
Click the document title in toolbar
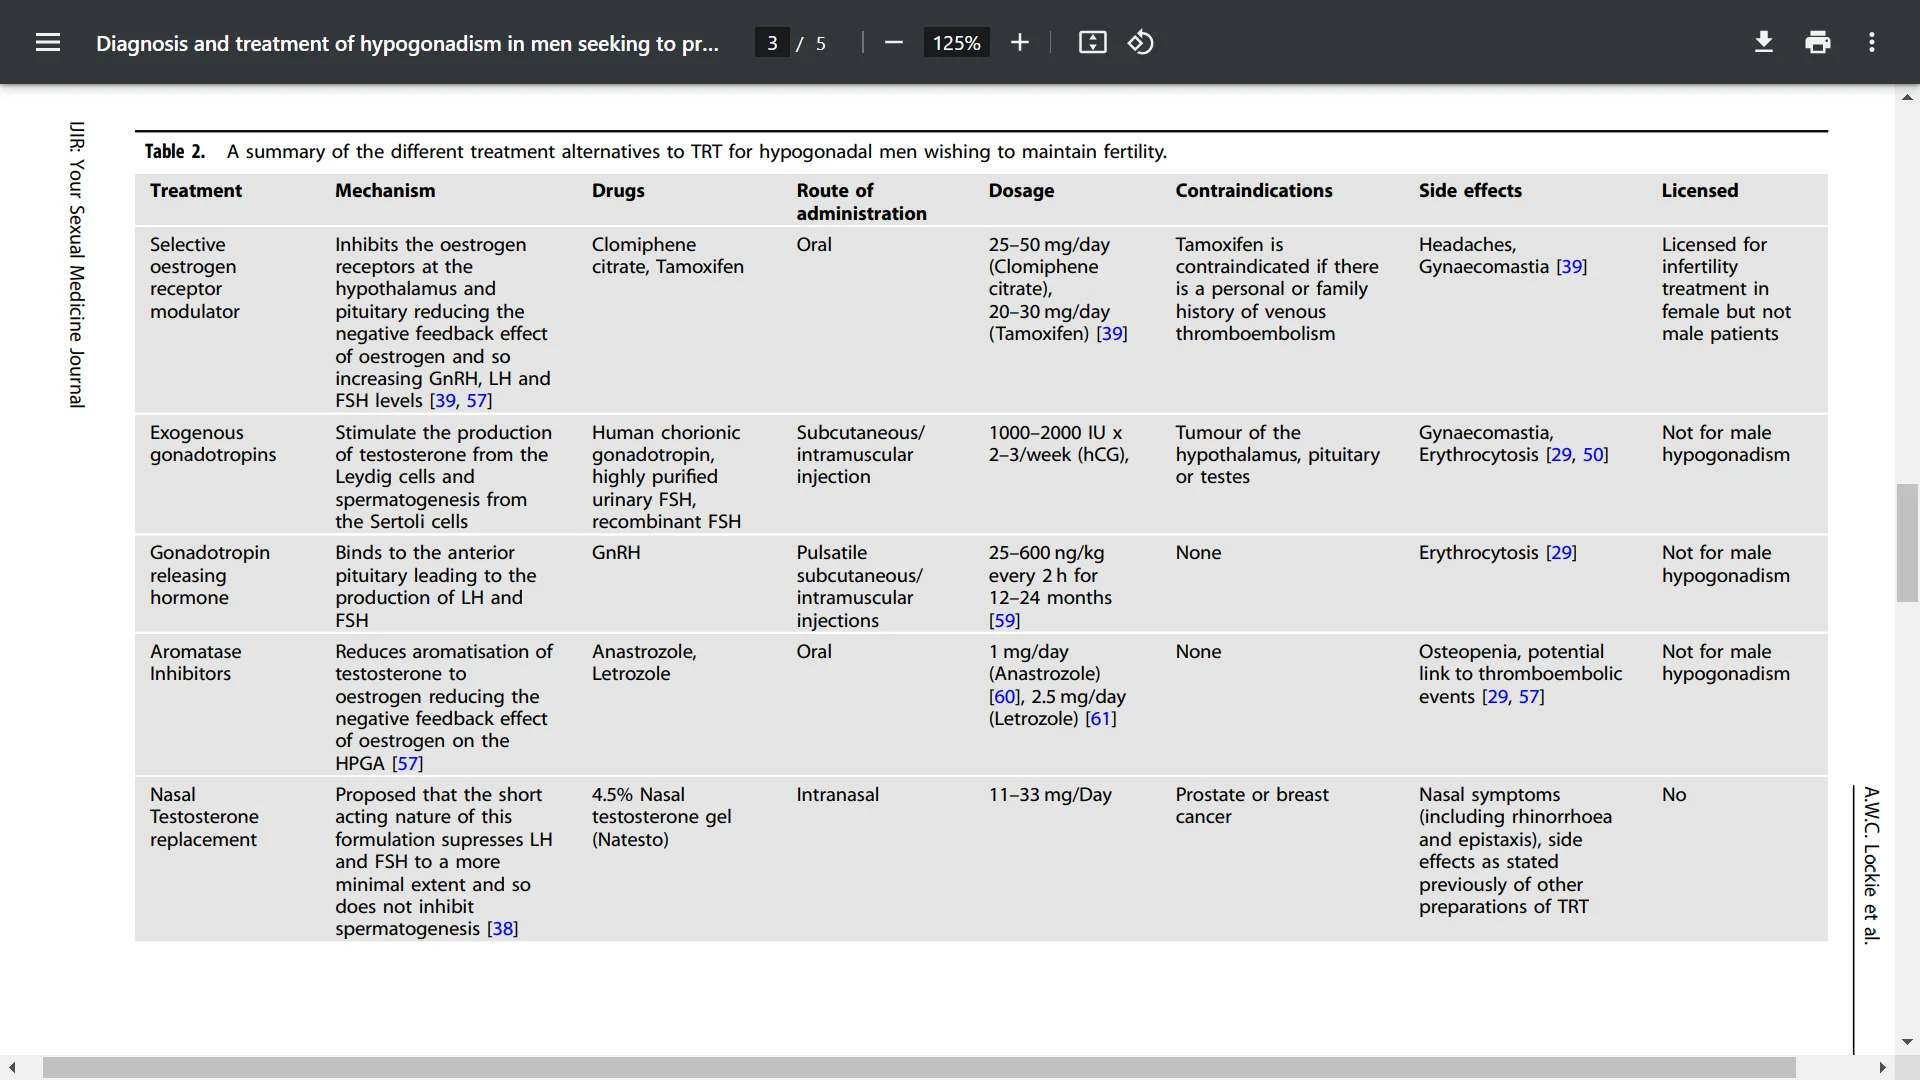click(x=407, y=43)
